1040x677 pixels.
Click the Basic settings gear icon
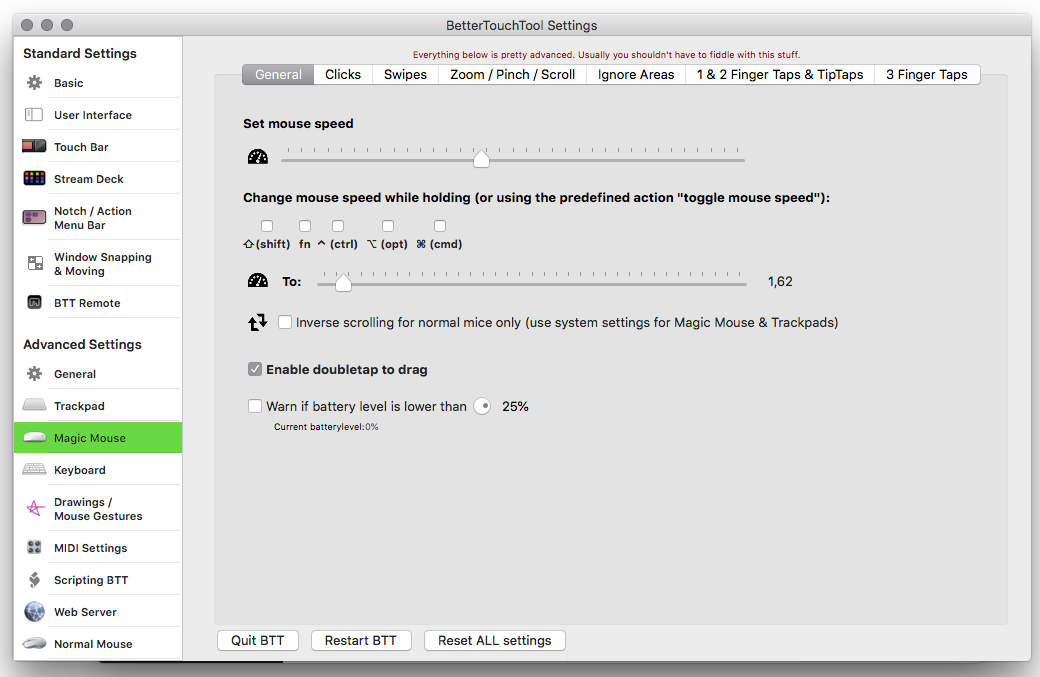34,83
